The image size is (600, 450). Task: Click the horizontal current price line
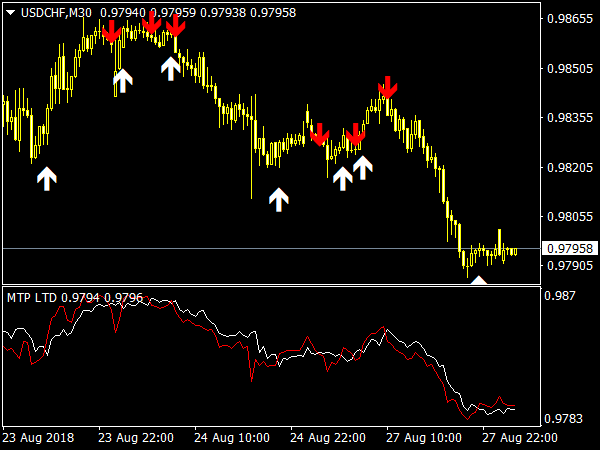click(272, 249)
